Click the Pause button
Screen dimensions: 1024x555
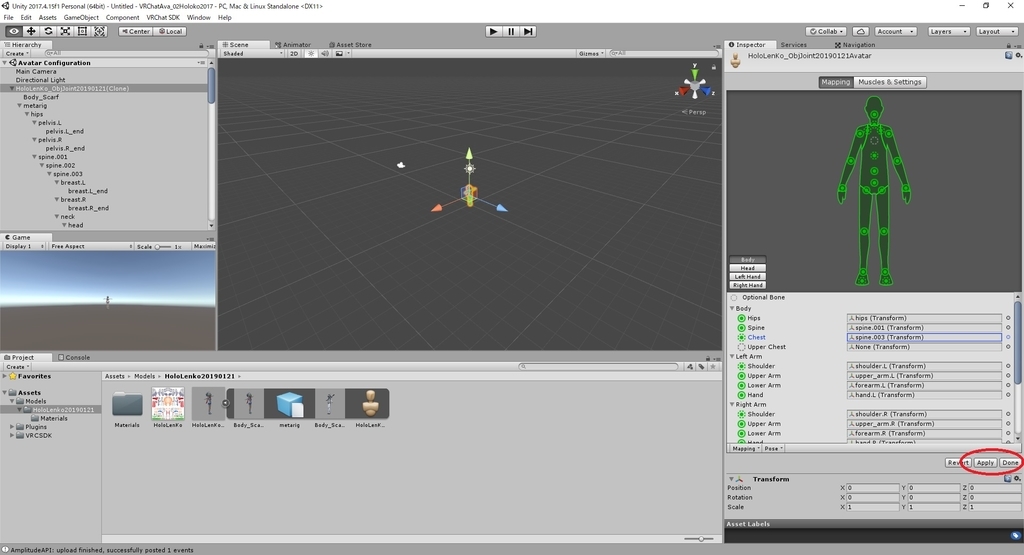(x=511, y=31)
